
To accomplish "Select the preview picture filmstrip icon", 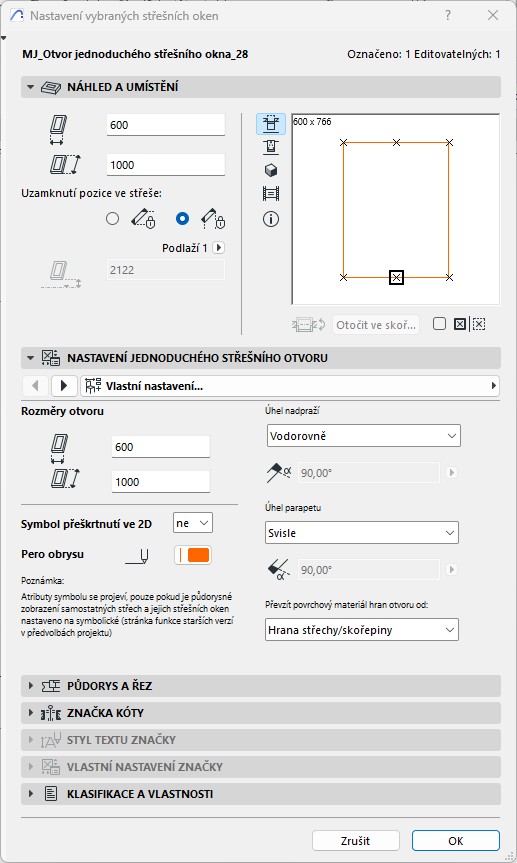I will [x=271, y=194].
